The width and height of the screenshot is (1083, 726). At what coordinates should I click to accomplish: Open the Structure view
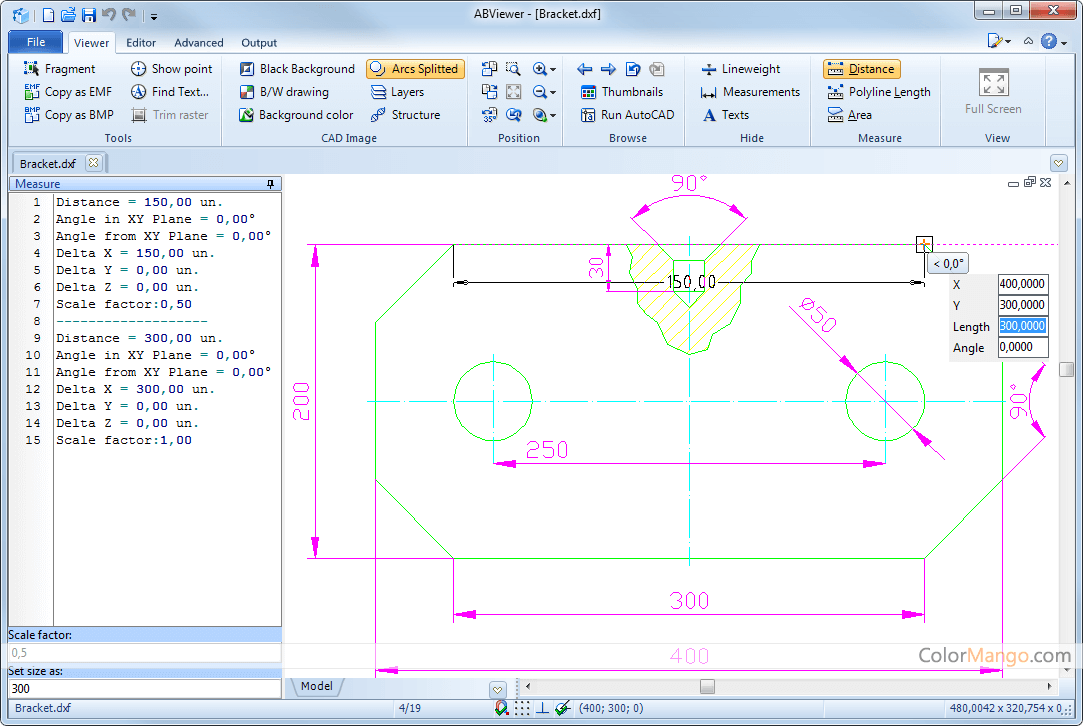[405, 115]
